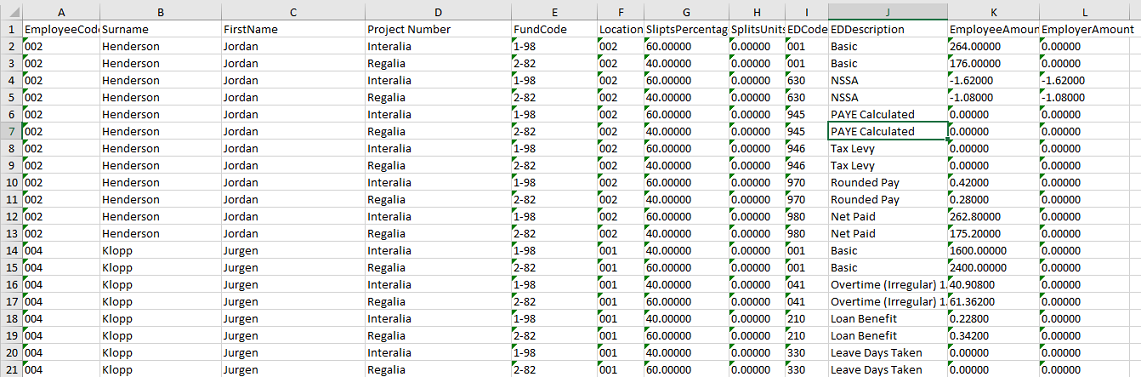This screenshot has width=1141, height=377.
Task: Click Interalia project cell in row 2
Action: [x=438, y=47]
